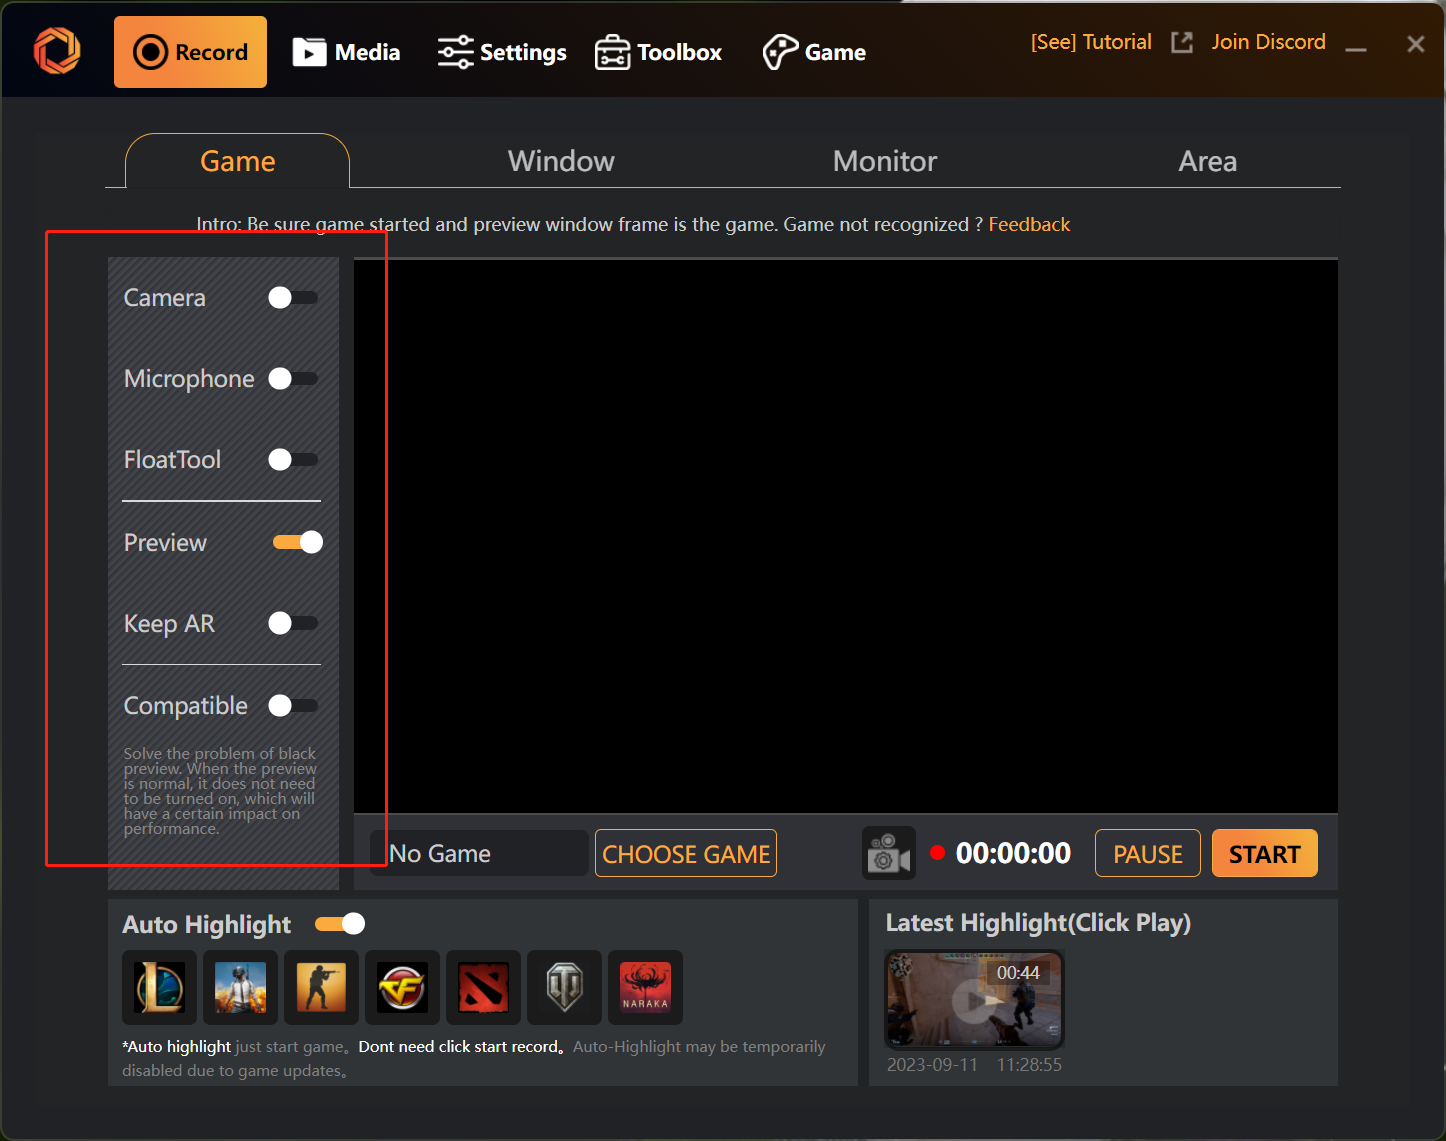Disable the Preview toggle

coord(298,542)
